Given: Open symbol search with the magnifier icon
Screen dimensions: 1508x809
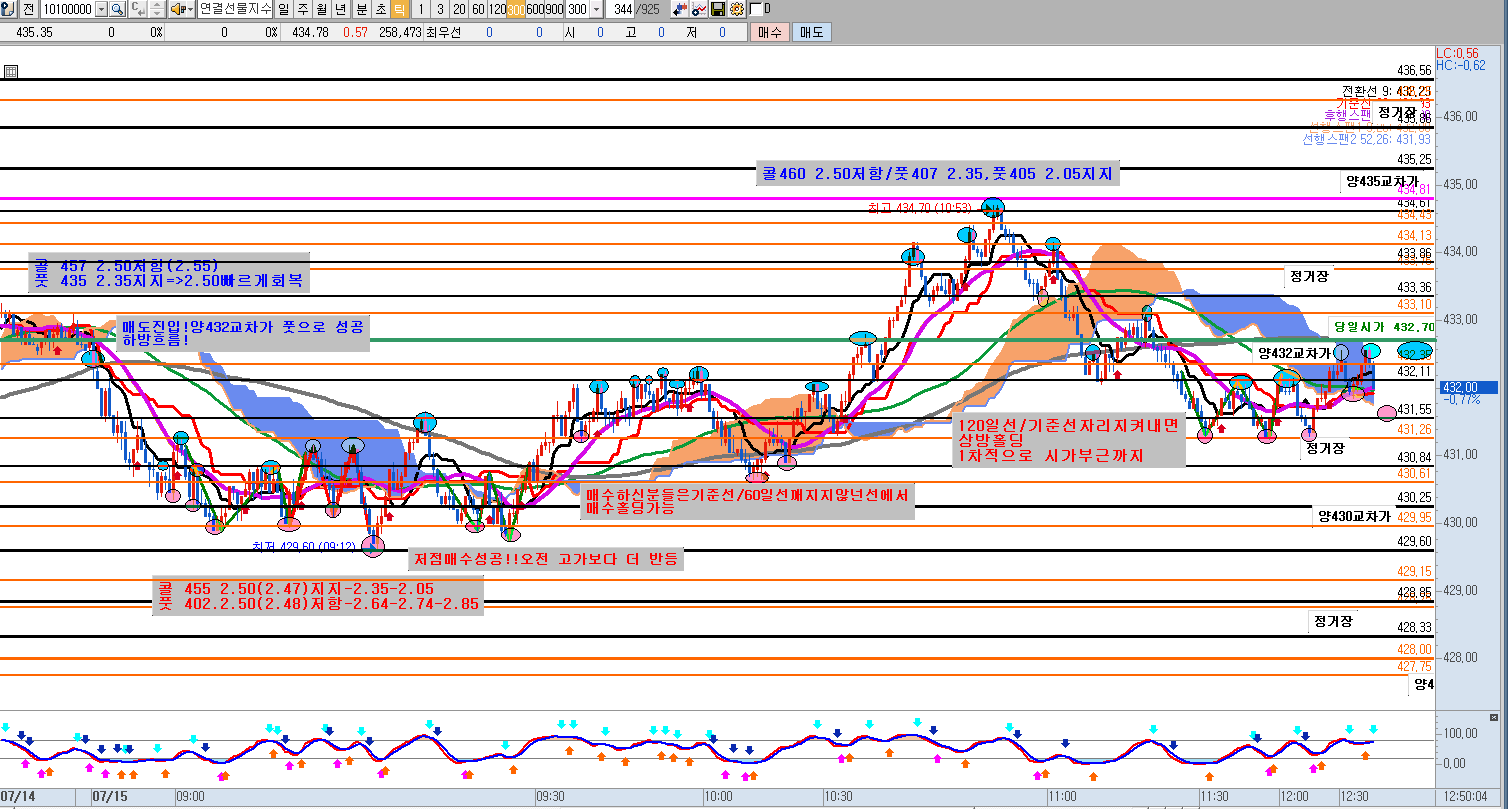Looking at the screenshot, I should [117, 9].
